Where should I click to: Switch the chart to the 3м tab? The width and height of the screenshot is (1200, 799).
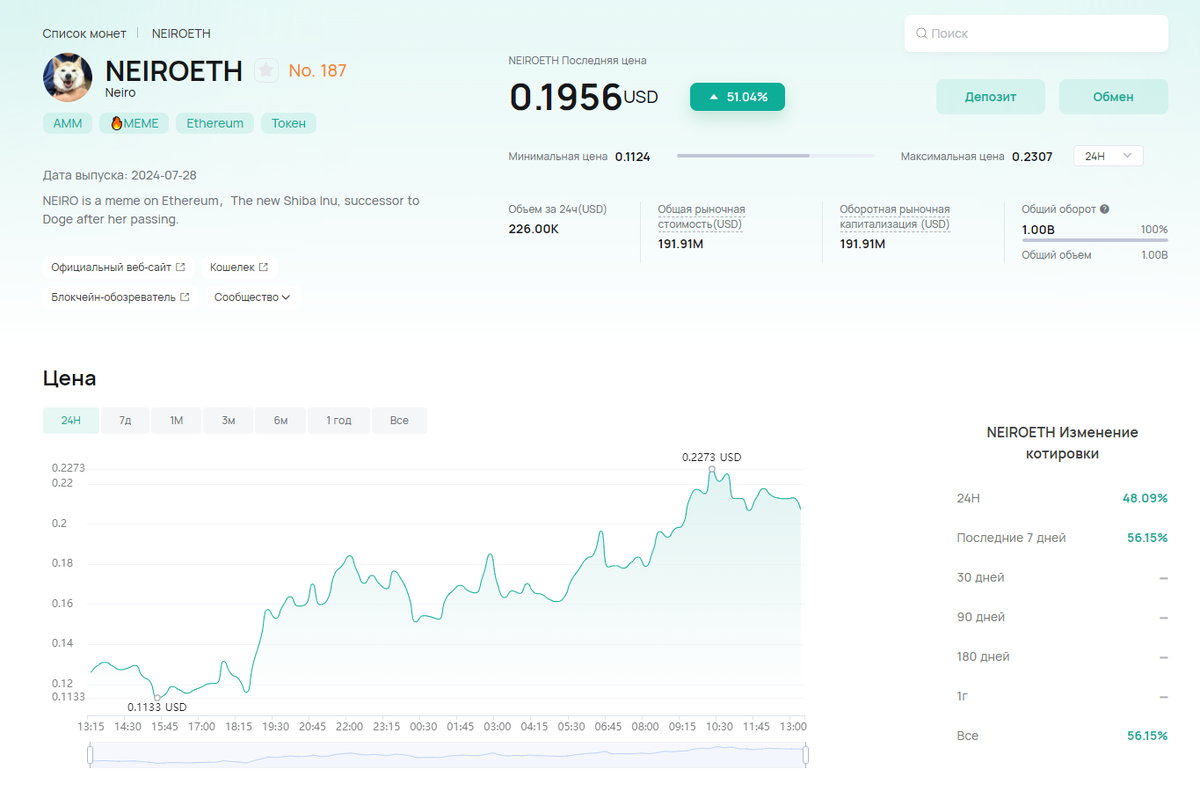pyautogui.click(x=229, y=420)
